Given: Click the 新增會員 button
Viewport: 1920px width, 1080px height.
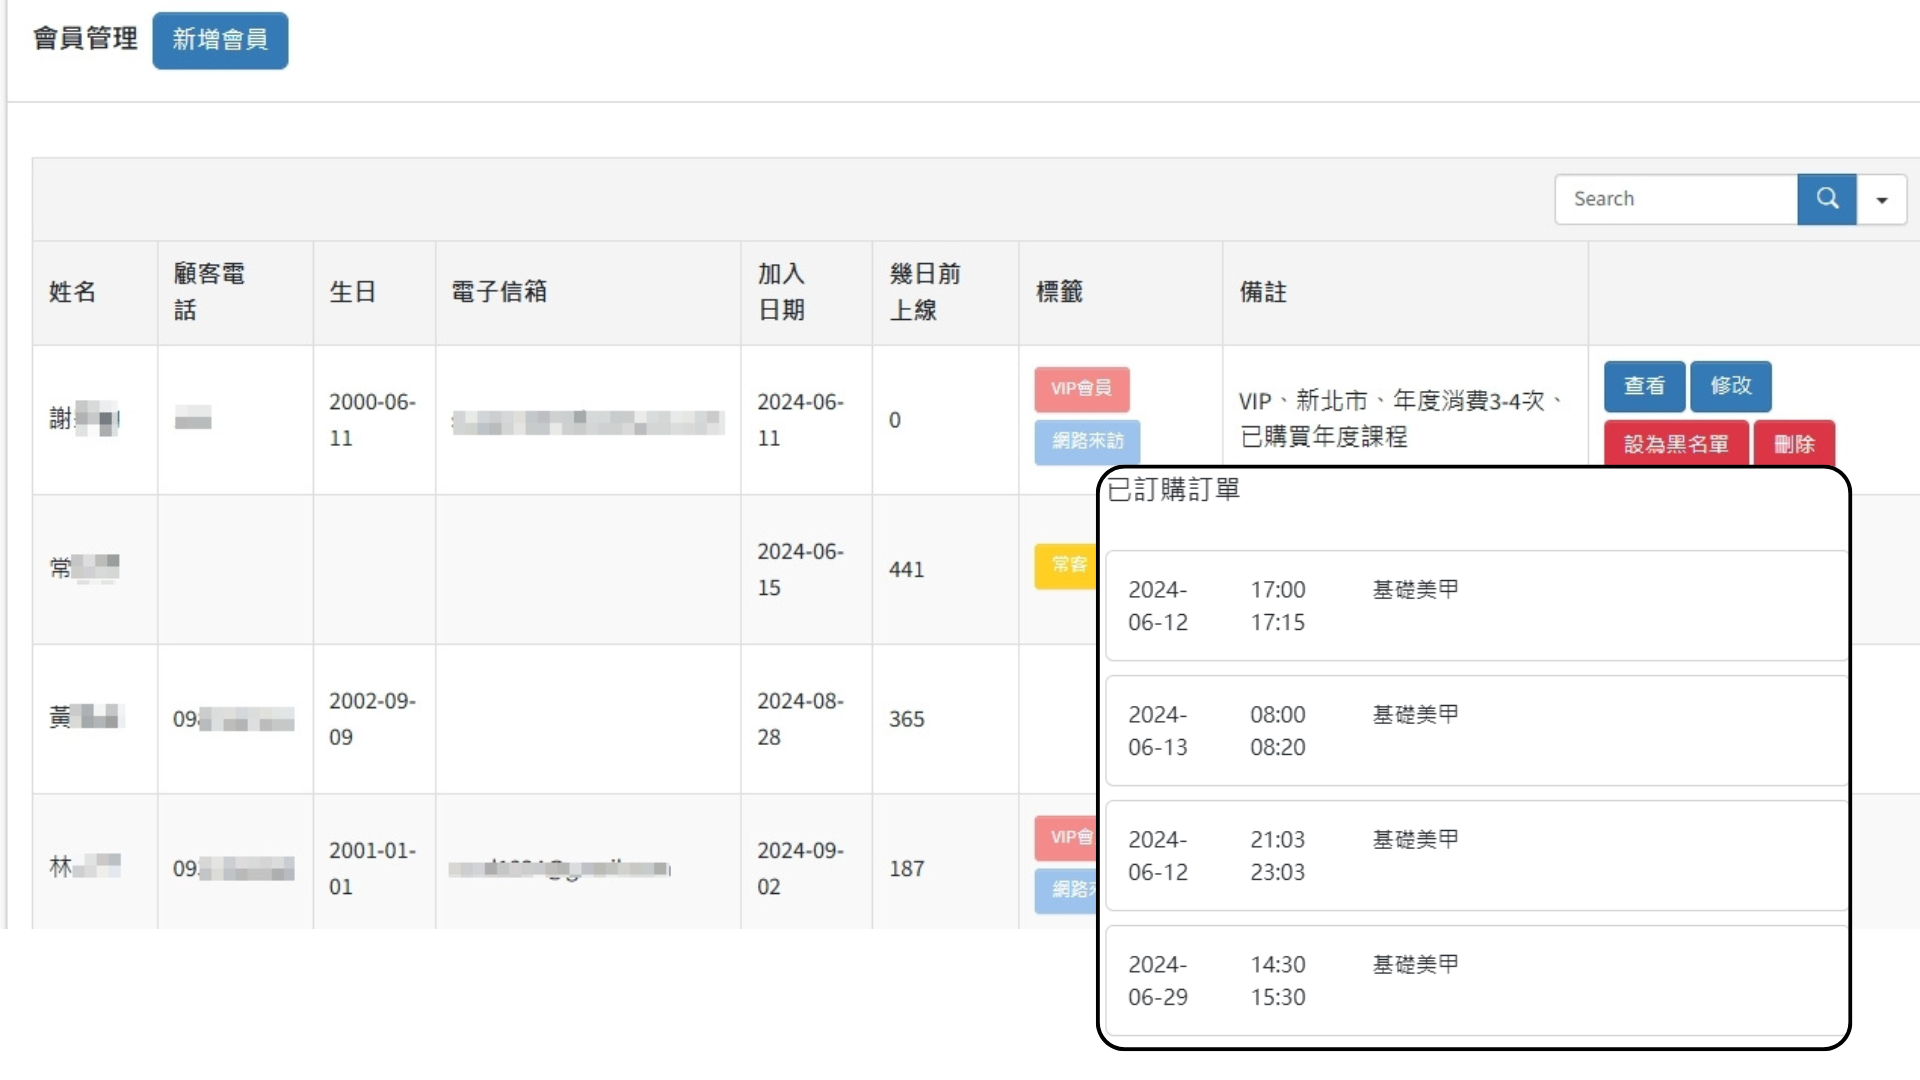Looking at the screenshot, I should click(x=220, y=40).
